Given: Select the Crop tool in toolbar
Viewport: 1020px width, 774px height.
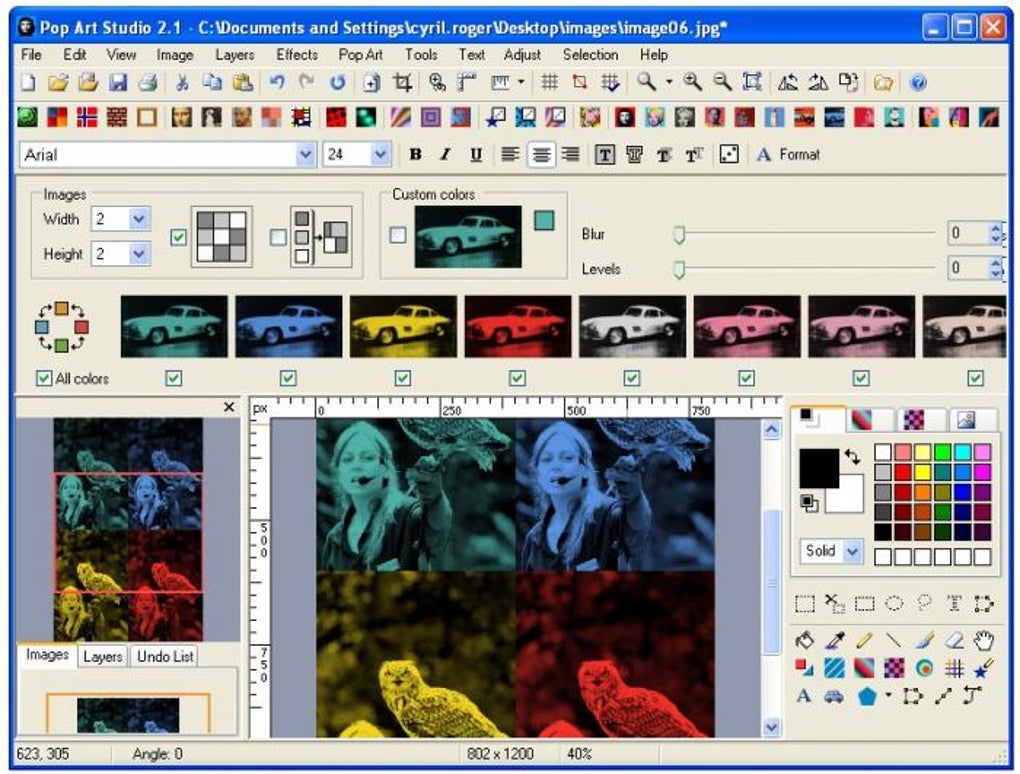Looking at the screenshot, I should (403, 83).
